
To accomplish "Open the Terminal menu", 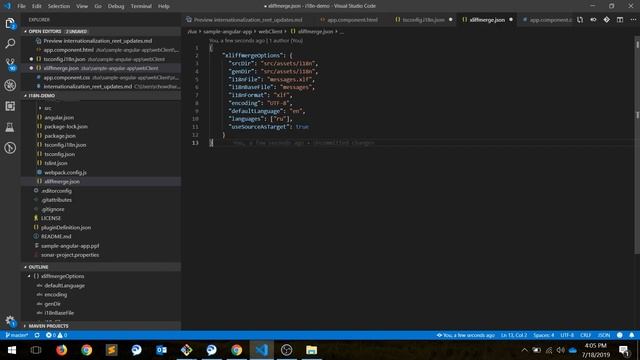I will [x=141, y=6].
